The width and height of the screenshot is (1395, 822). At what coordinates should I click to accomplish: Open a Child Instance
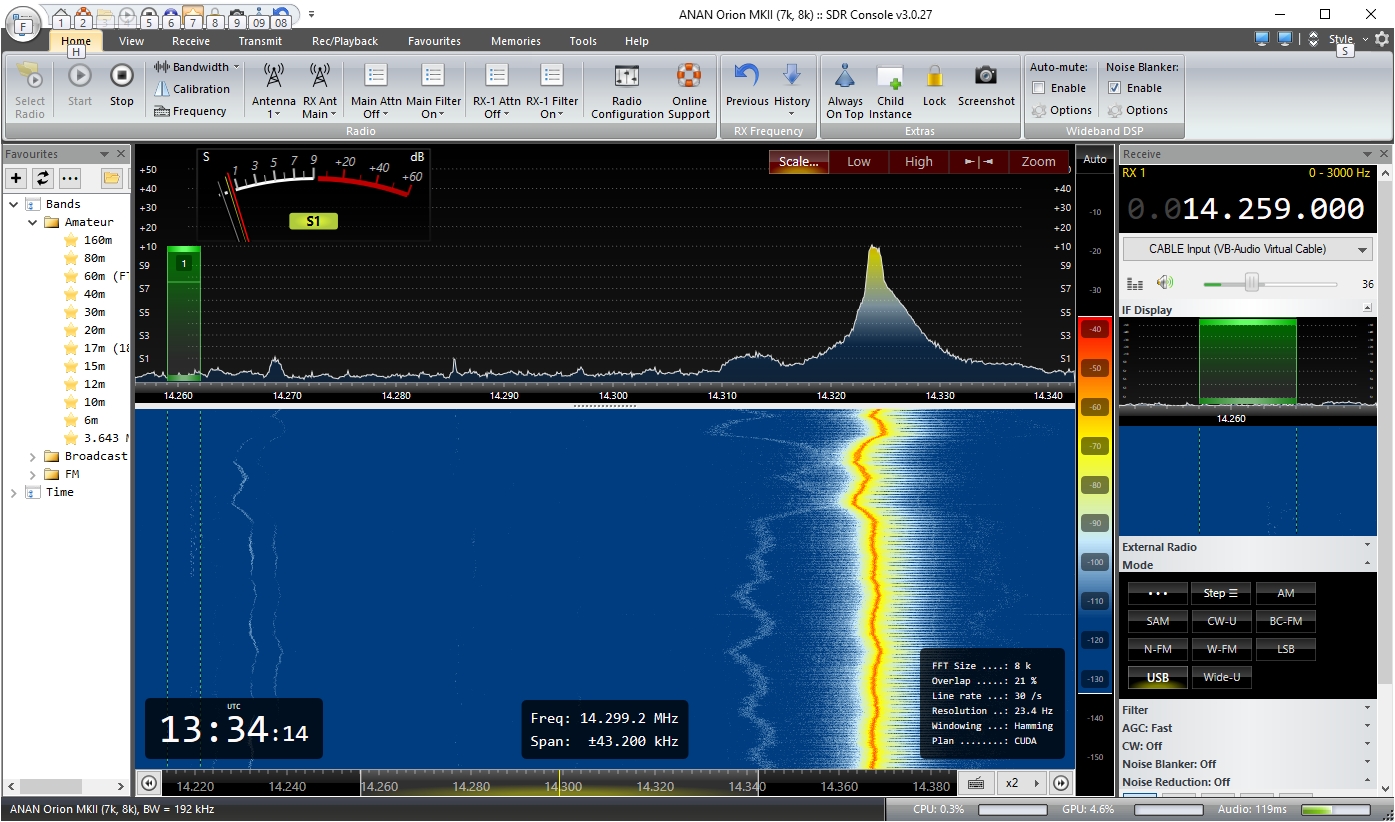pyautogui.click(x=890, y=78)
